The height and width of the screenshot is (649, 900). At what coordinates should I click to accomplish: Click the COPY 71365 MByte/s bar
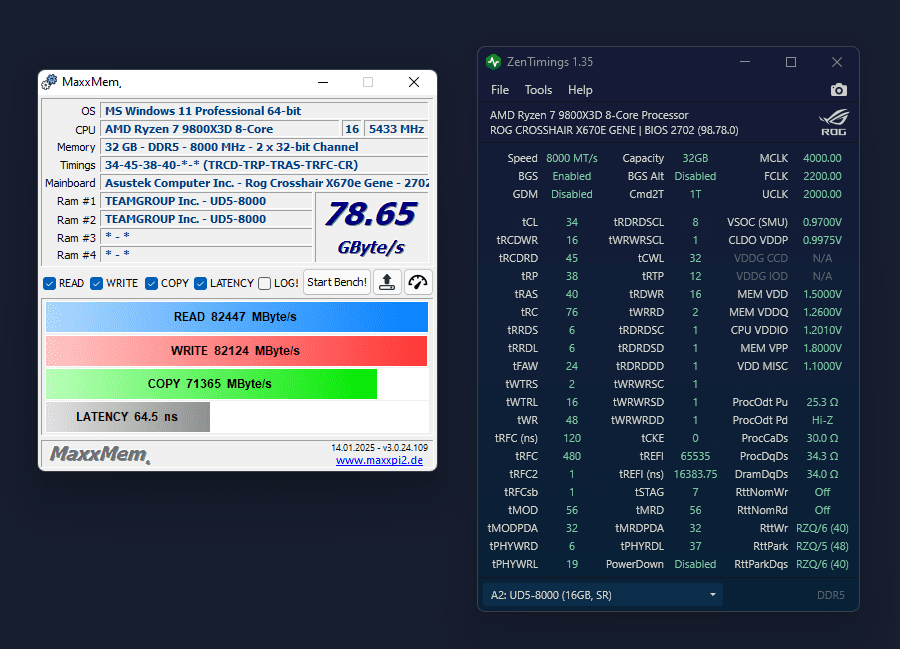coord(211,384)
